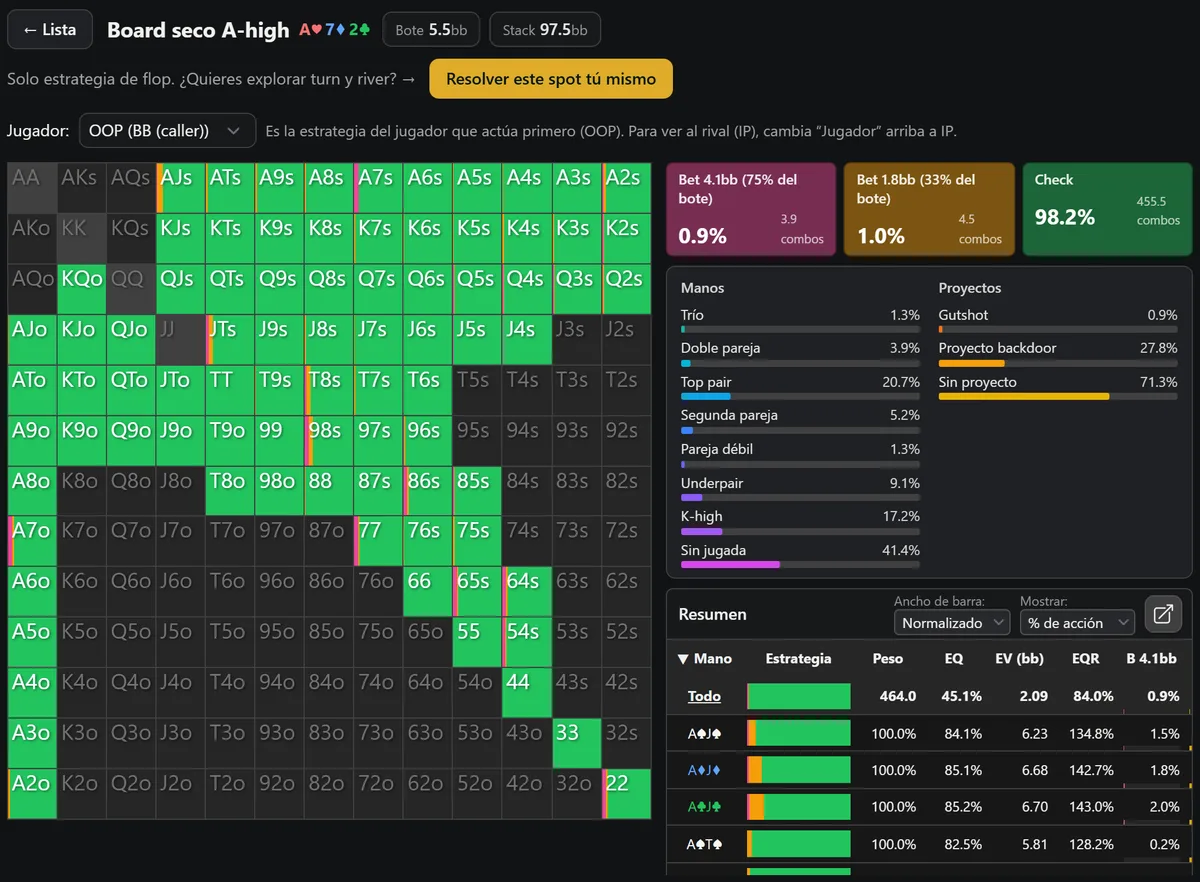Click the Todo row in summary
The width and height of the screenshot is (1200, 882).
pos(929,696)
